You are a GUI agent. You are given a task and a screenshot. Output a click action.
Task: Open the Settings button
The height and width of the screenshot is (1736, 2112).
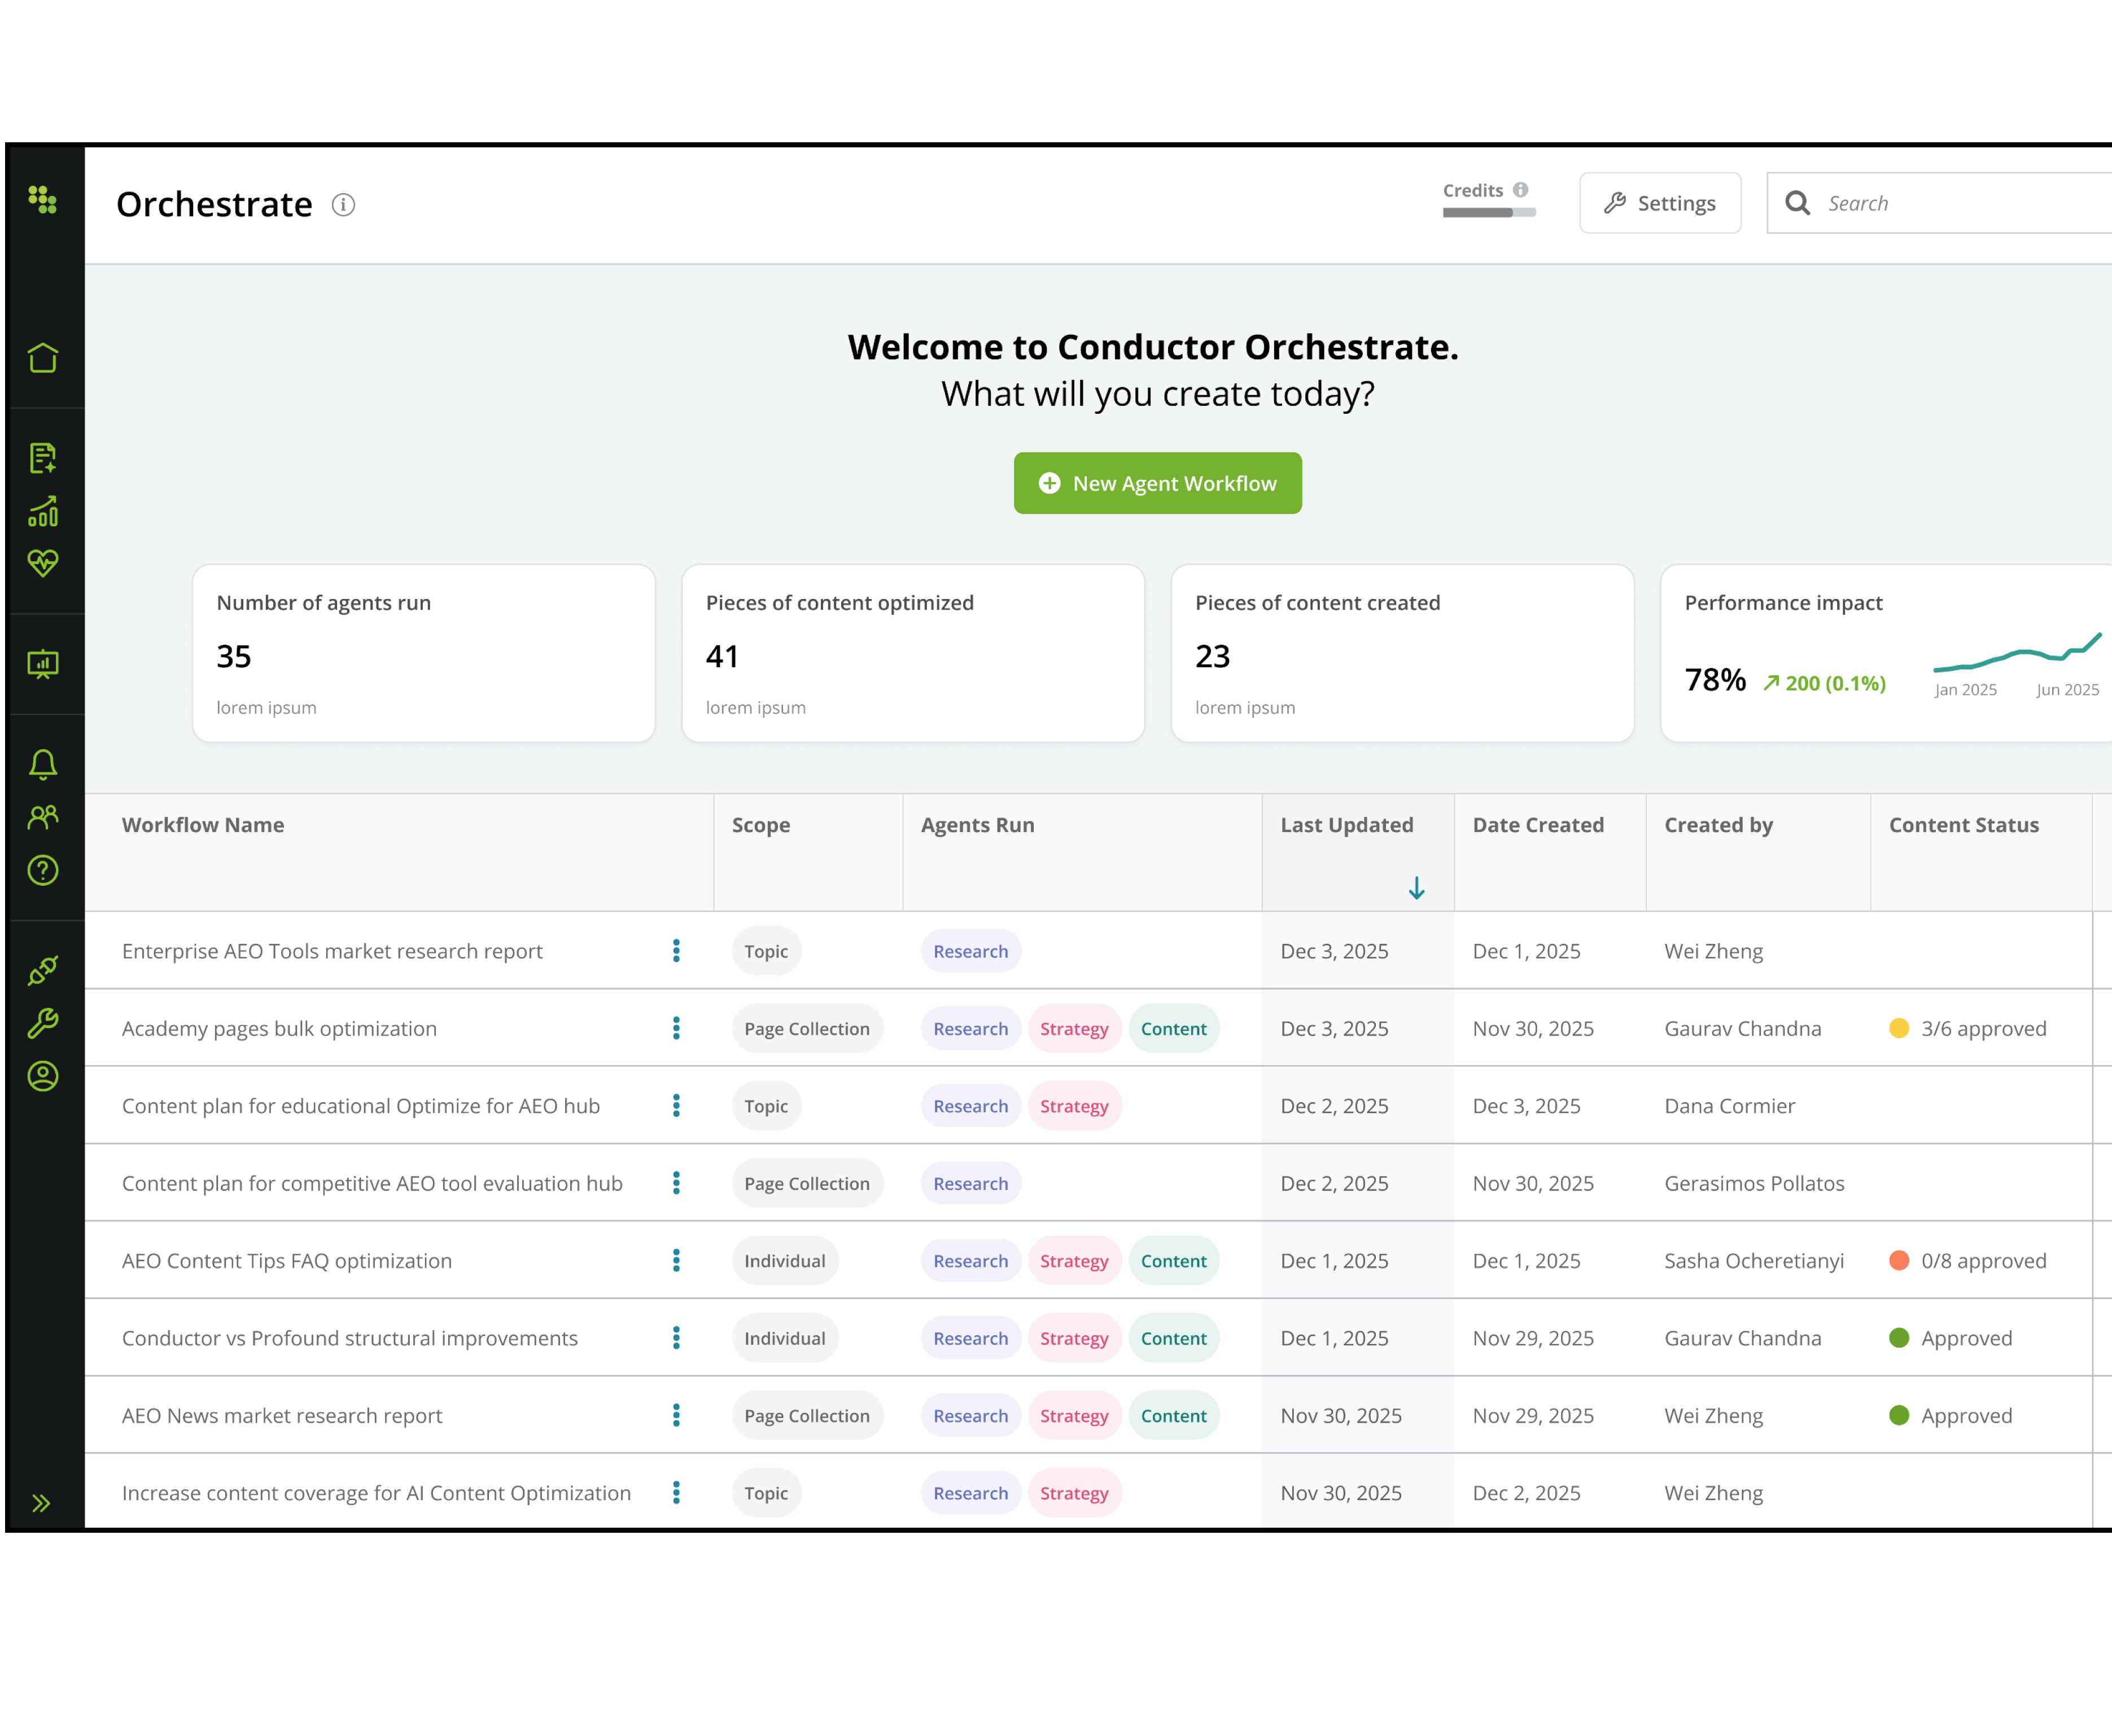click(x=1659, y=203)
